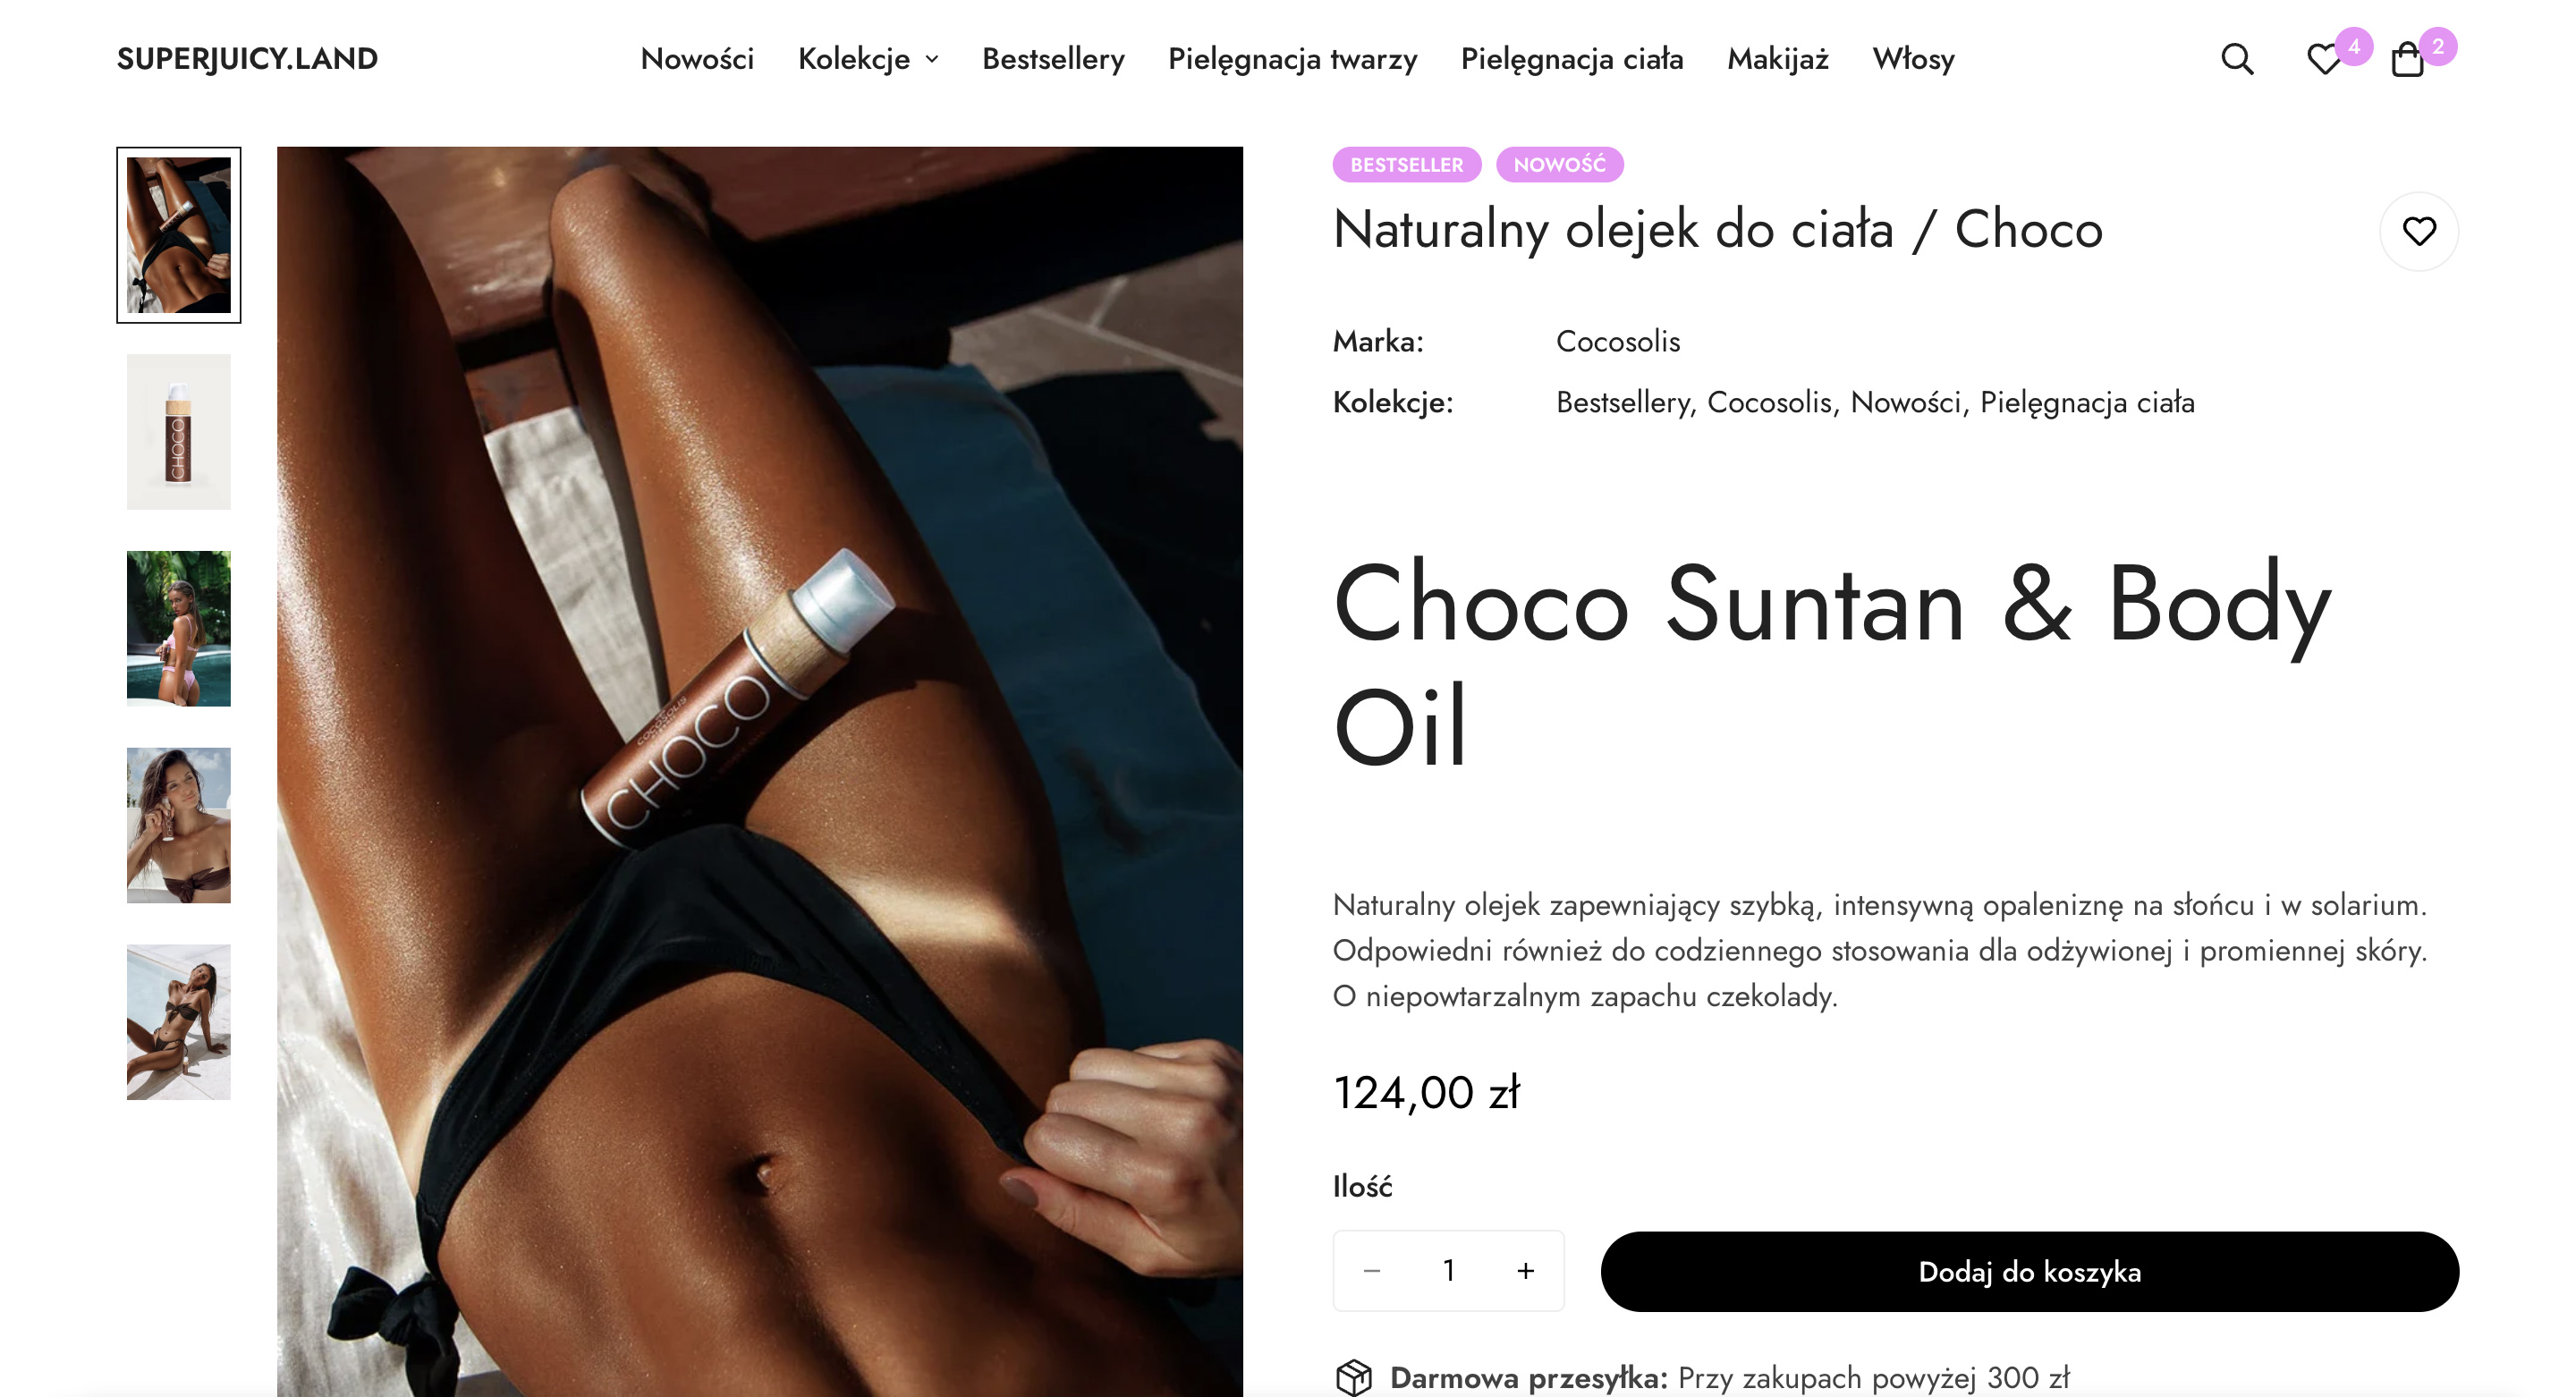Select the pool bikini model thumbnail
The height and width of the screenshot is (1397, 2576).
pyautogui.click(x=179, y=629)
